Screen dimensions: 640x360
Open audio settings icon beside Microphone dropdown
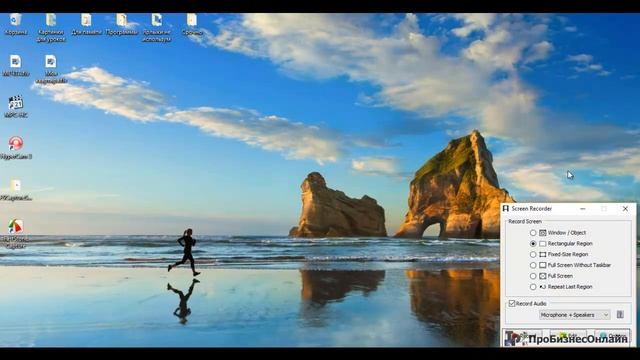620,315
